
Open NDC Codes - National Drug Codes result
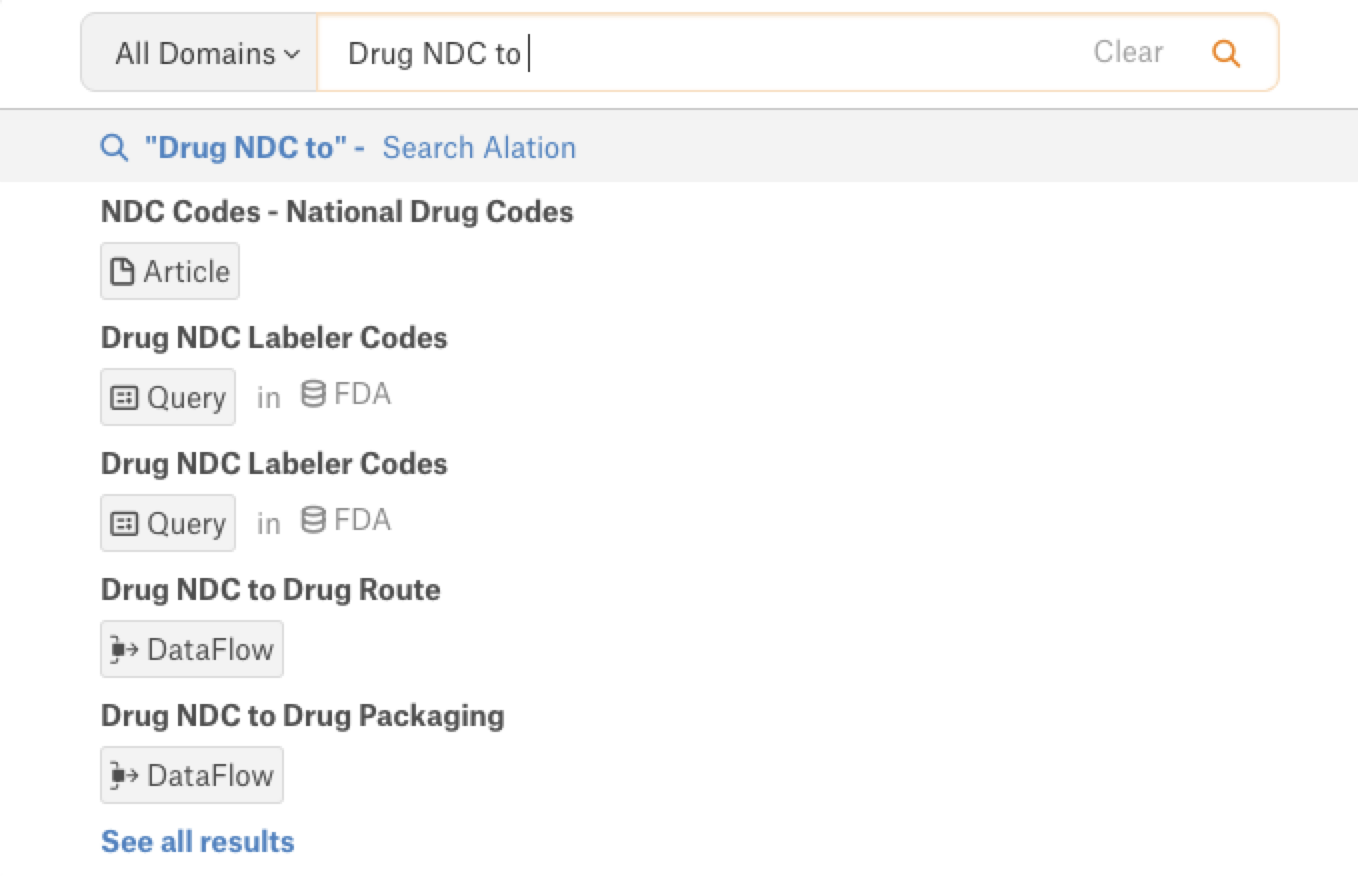(x=337, y=212)
